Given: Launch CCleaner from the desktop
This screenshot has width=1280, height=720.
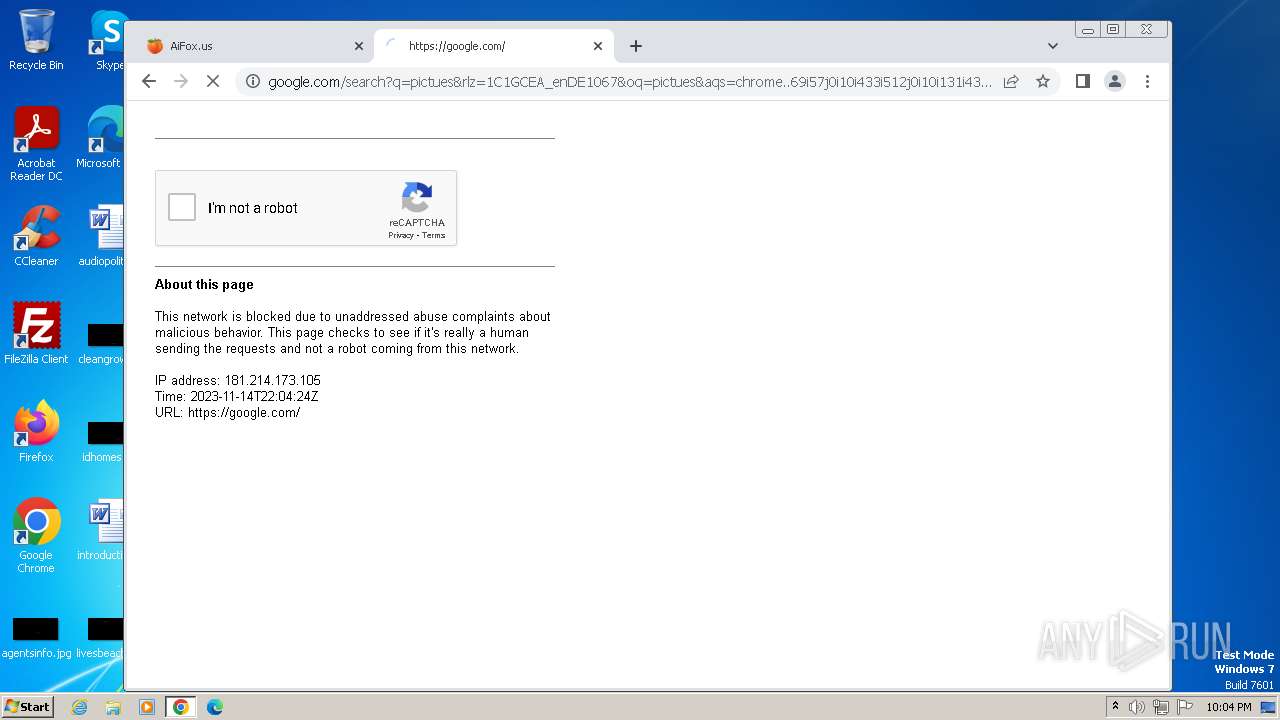Looking at the screenshot, I should pyautogui.click(x=36, y=235).
